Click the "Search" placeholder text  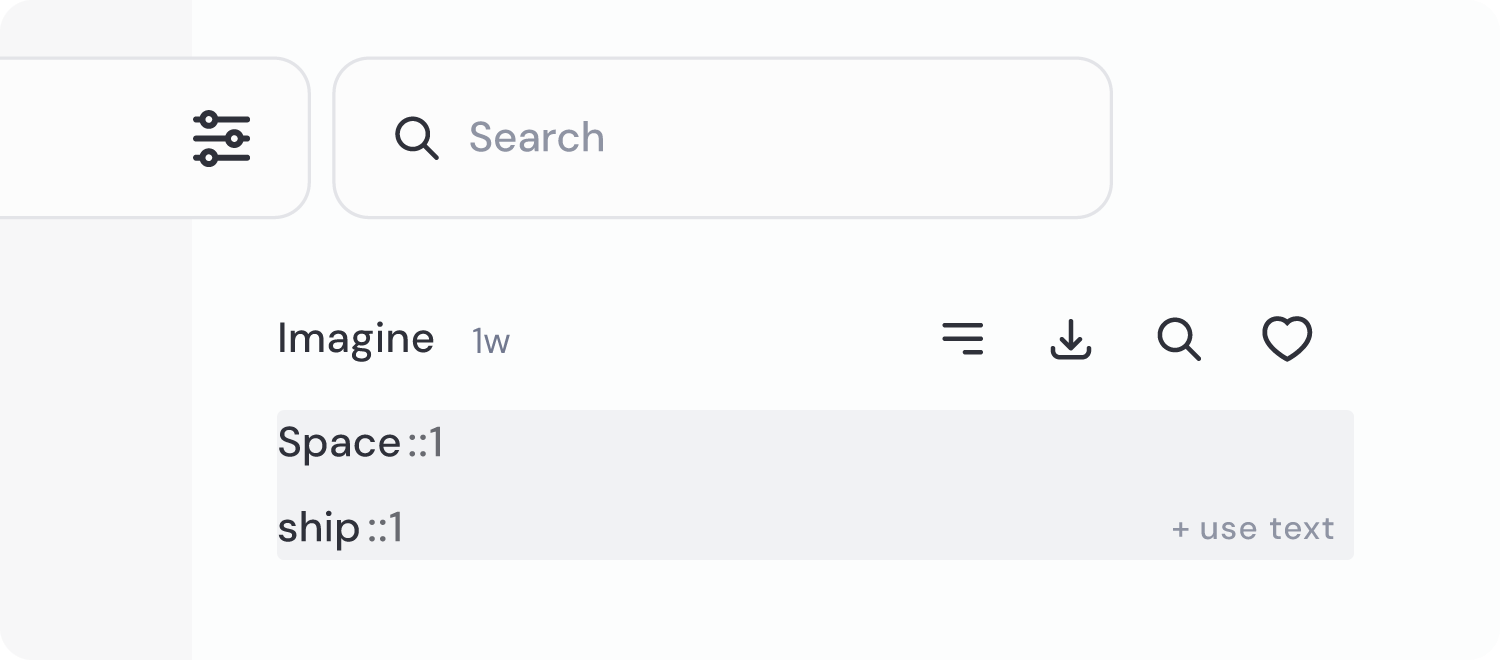pos(537,138)
